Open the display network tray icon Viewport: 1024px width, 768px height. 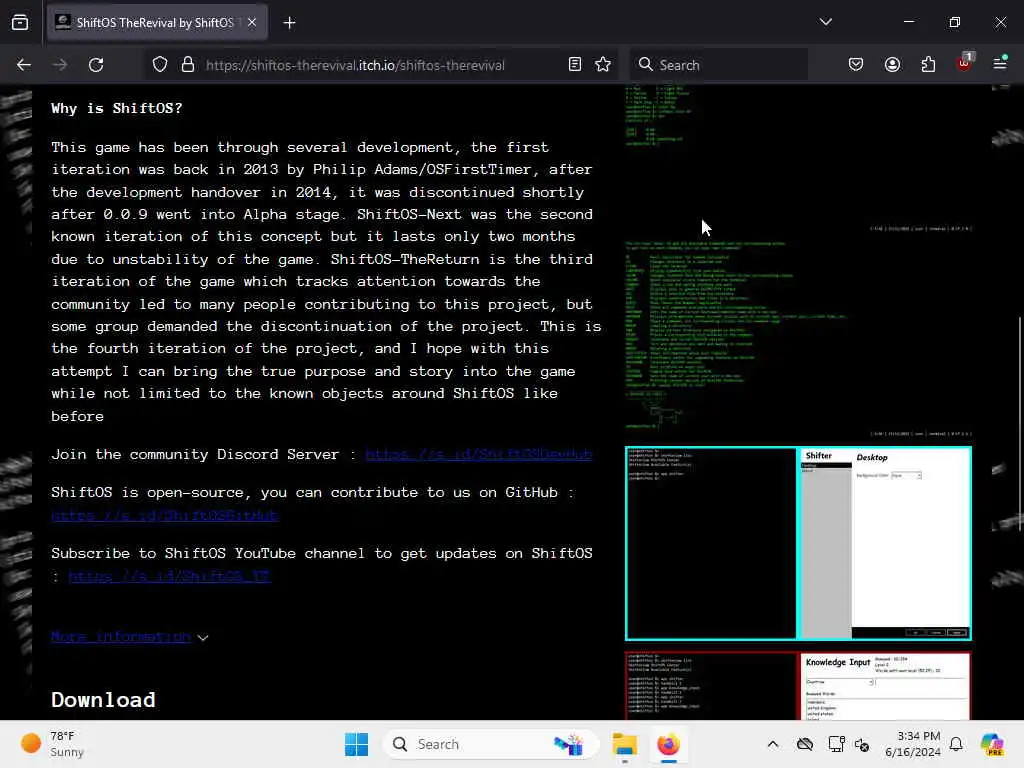837,744
